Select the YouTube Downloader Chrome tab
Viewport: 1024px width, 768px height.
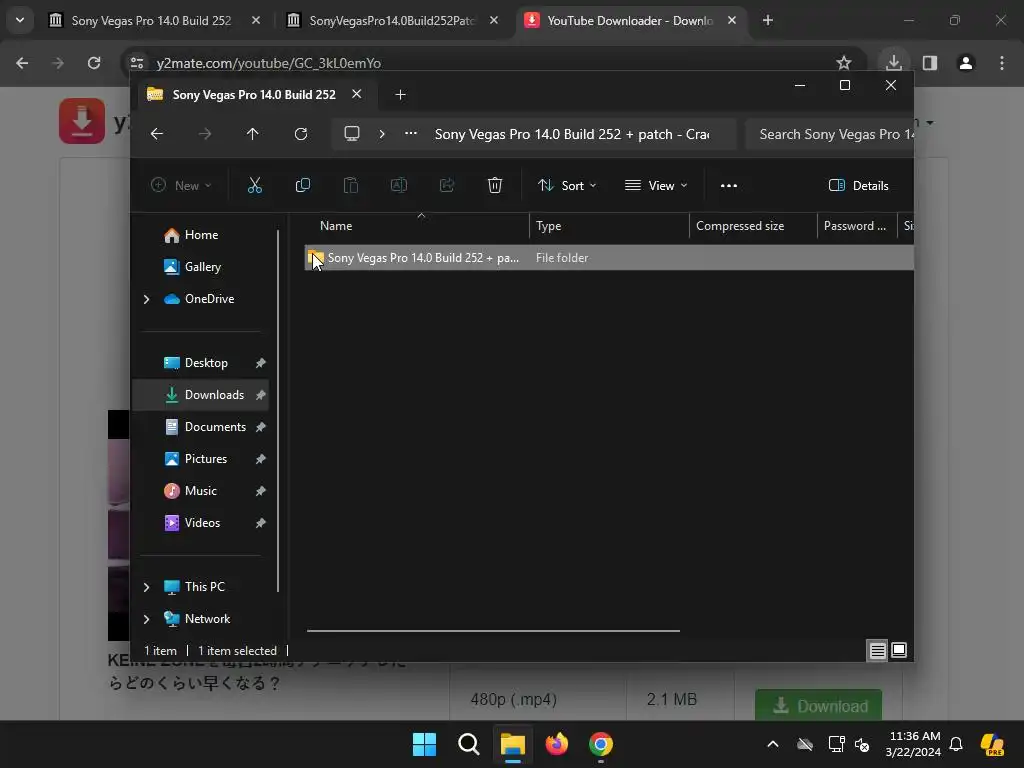click(x=630, y=20)
